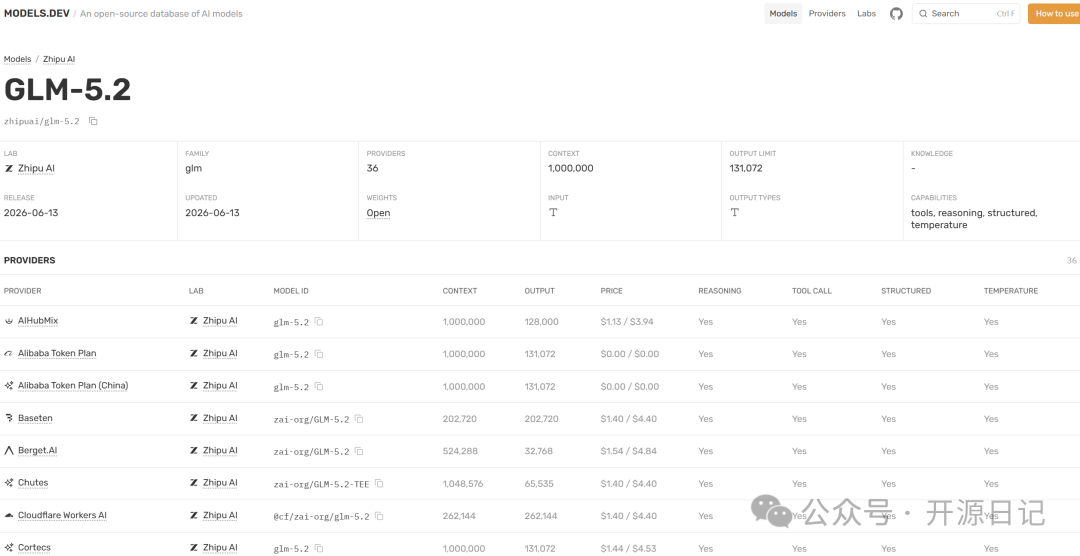Open the Zhipu AI breadcrumb link
This screenshot has height=556, width=1080.
click(x=59, y=59)
